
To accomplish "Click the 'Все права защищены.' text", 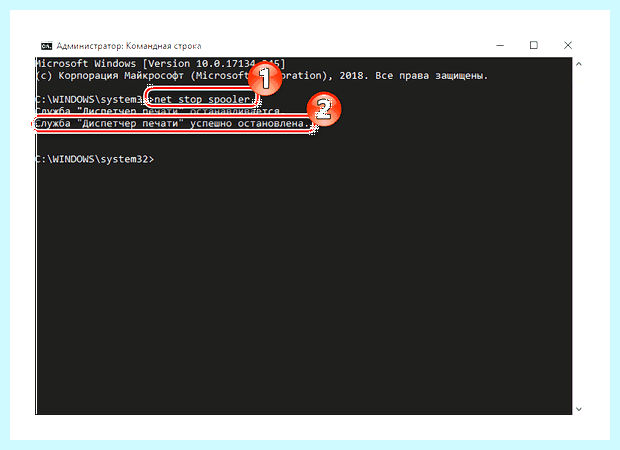I will (431, 76).
